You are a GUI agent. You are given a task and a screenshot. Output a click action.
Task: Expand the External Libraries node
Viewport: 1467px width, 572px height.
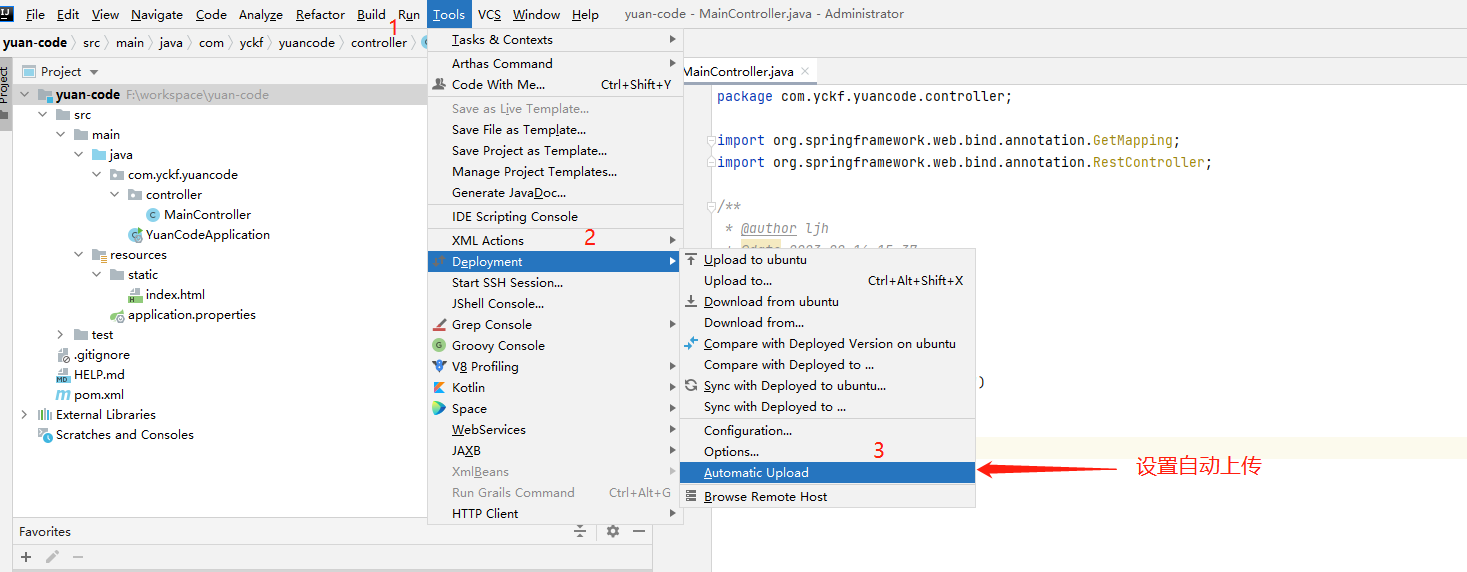coord(25,415)
